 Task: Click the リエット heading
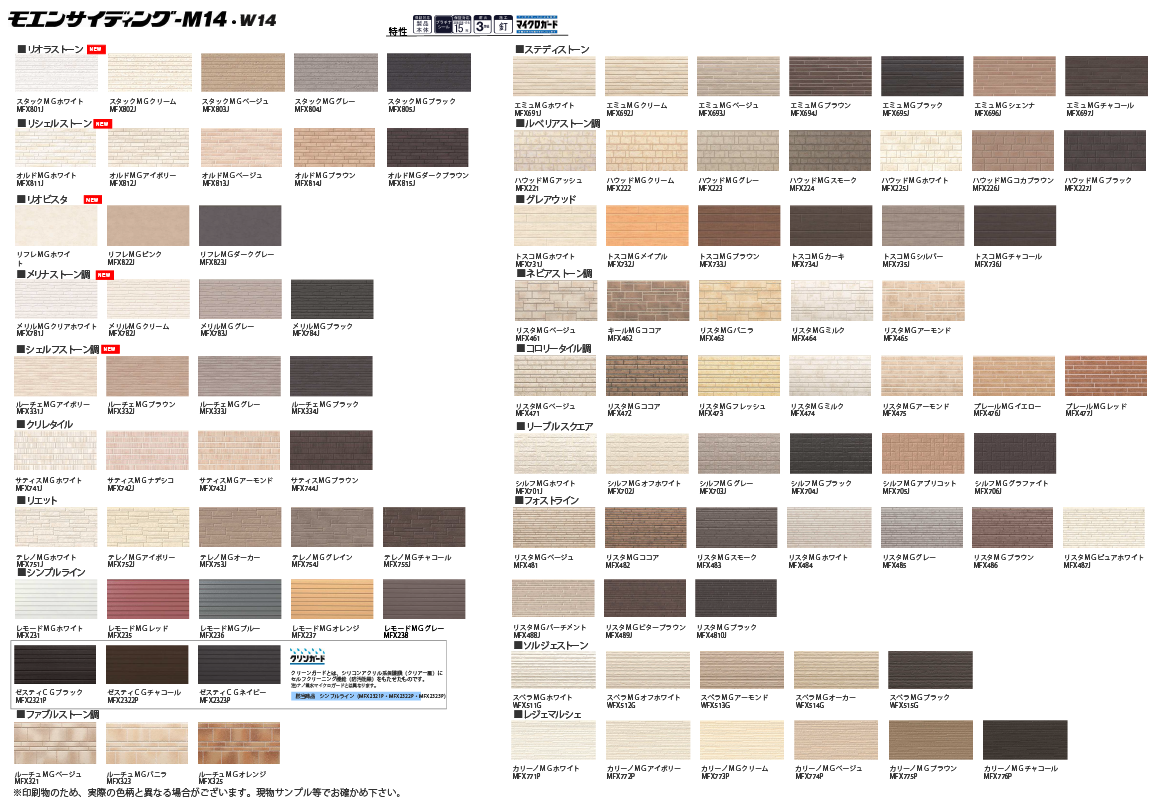(x=37, y=500)
